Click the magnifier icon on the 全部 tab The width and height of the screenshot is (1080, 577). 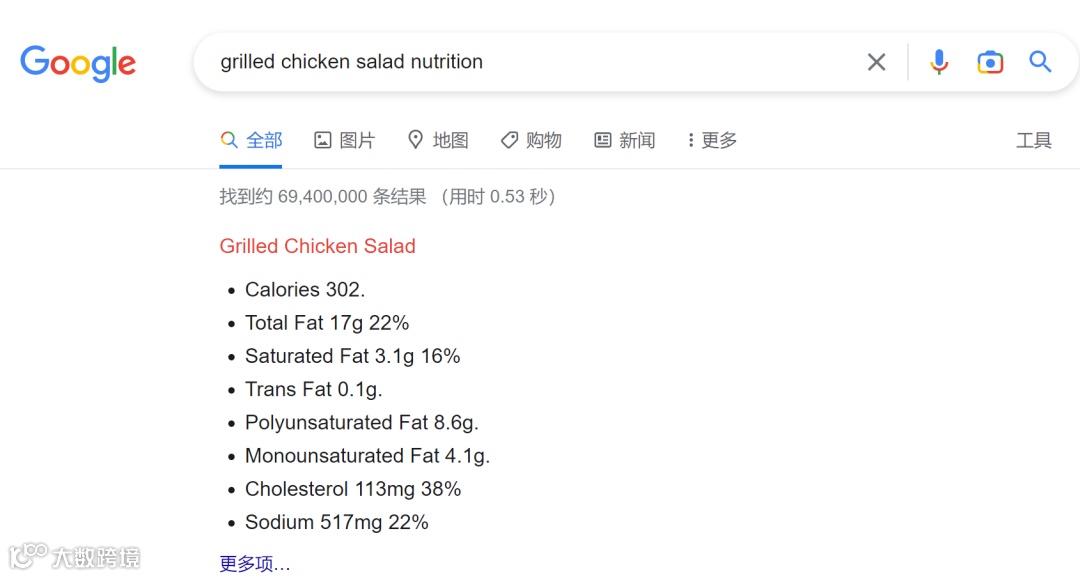(x=229, y=140)
